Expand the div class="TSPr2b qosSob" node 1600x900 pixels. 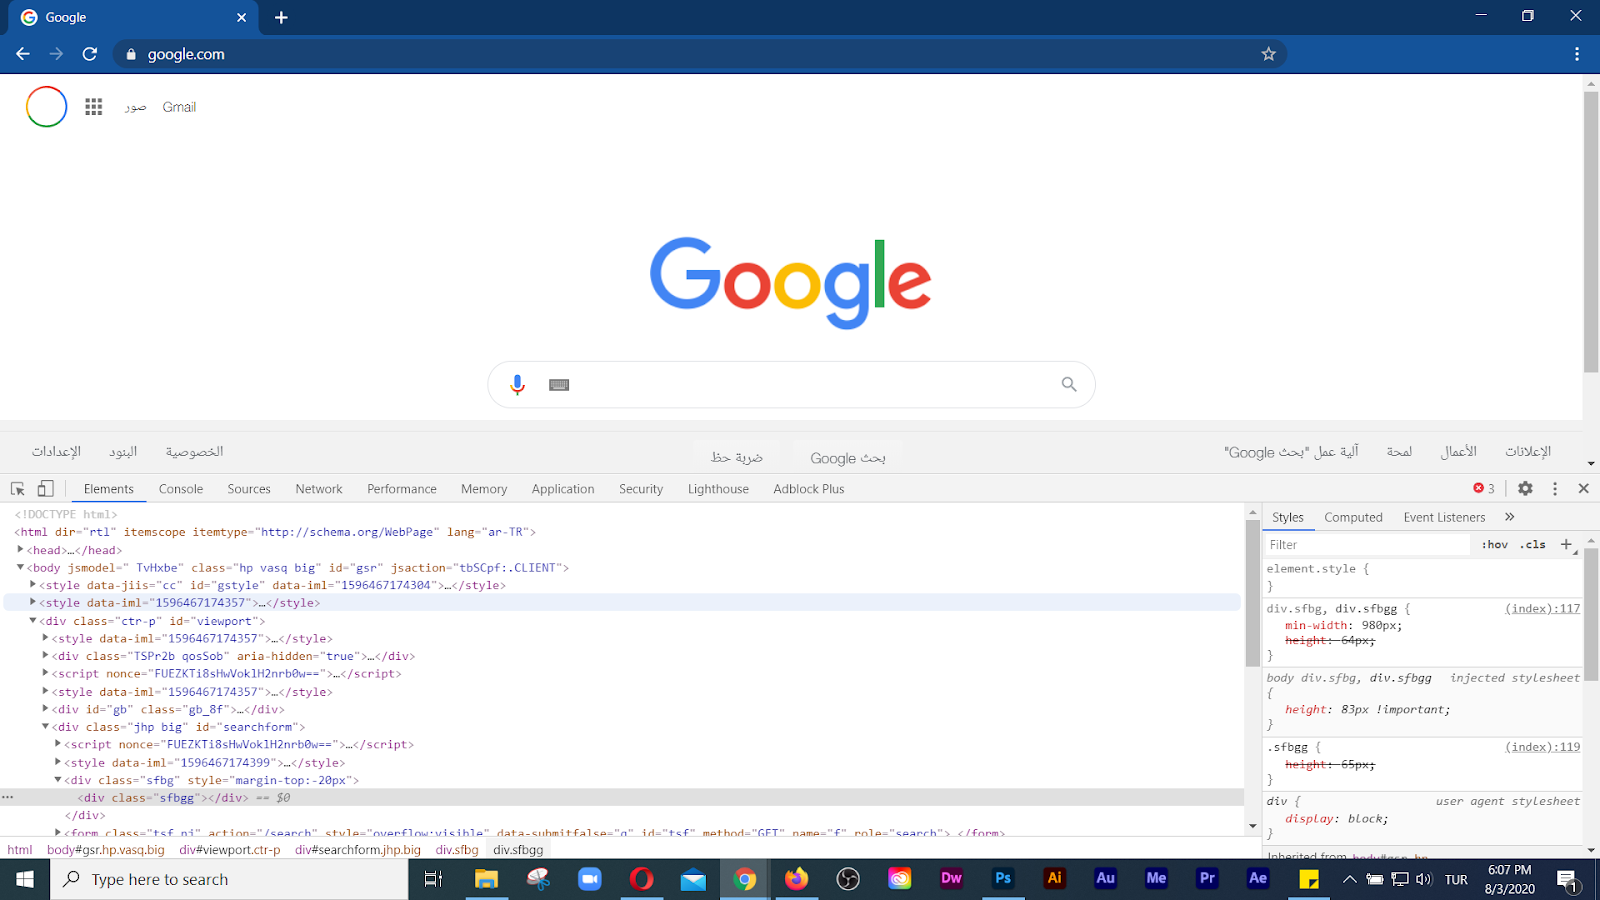[46, 655]
